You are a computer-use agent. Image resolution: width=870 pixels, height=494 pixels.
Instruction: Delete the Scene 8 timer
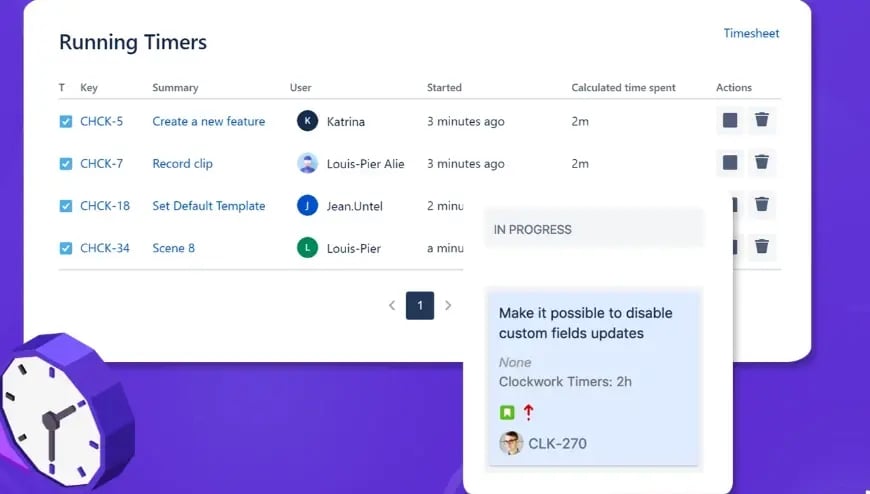(x=762, y=247)
